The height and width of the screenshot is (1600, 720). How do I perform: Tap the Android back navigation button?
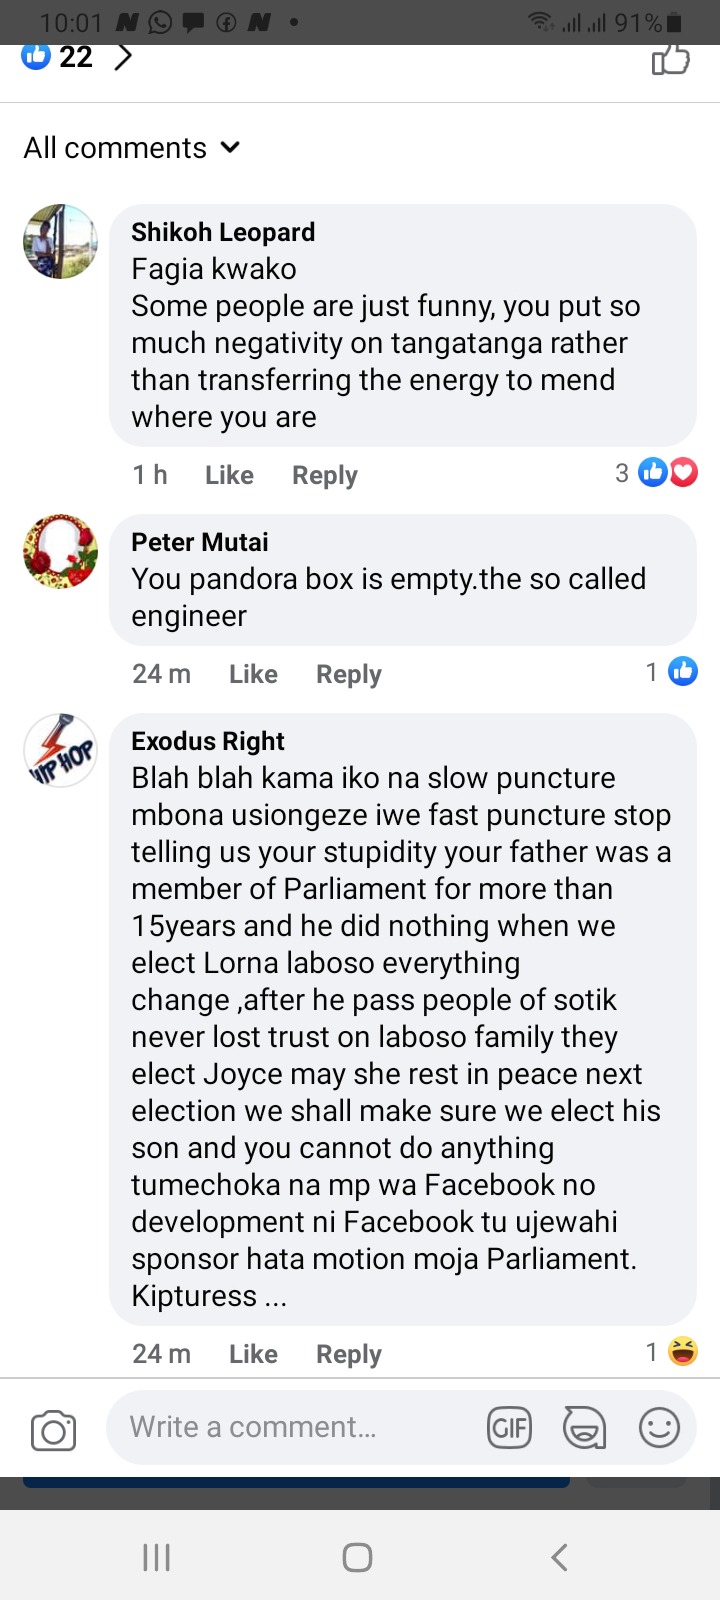coord(560,1557)
